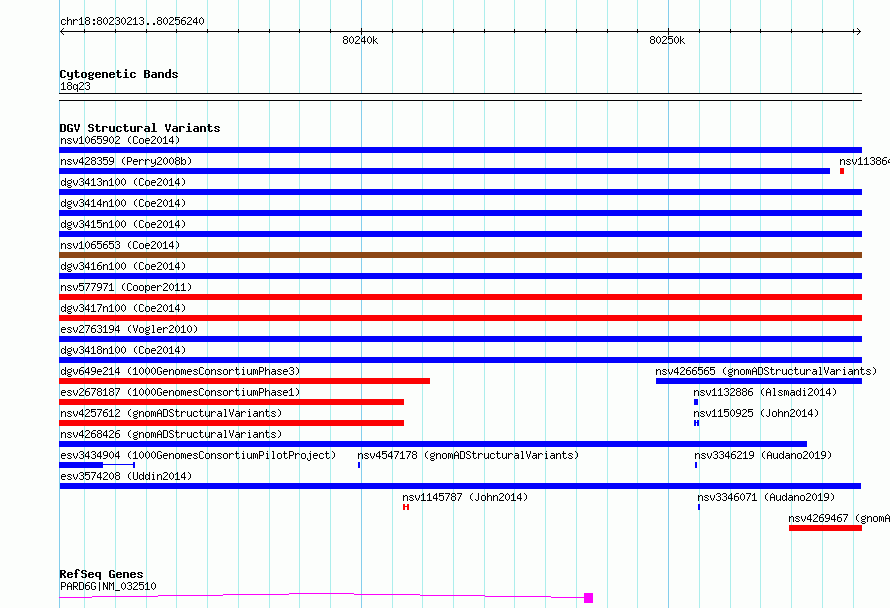Viewport: 890px width, 608px height.
Task: Open the nsv3346219 (Audano2019) variant
Action: coord(763,455)
